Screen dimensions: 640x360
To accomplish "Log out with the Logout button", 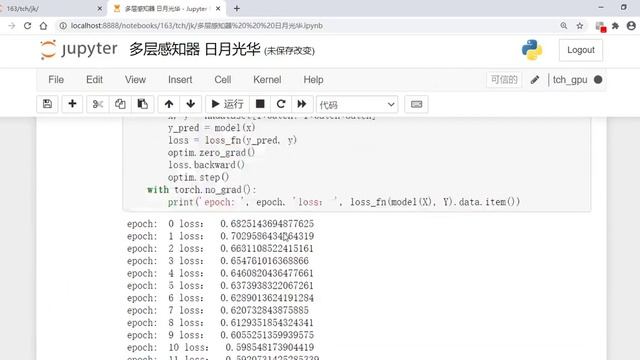I will point(580,50).
